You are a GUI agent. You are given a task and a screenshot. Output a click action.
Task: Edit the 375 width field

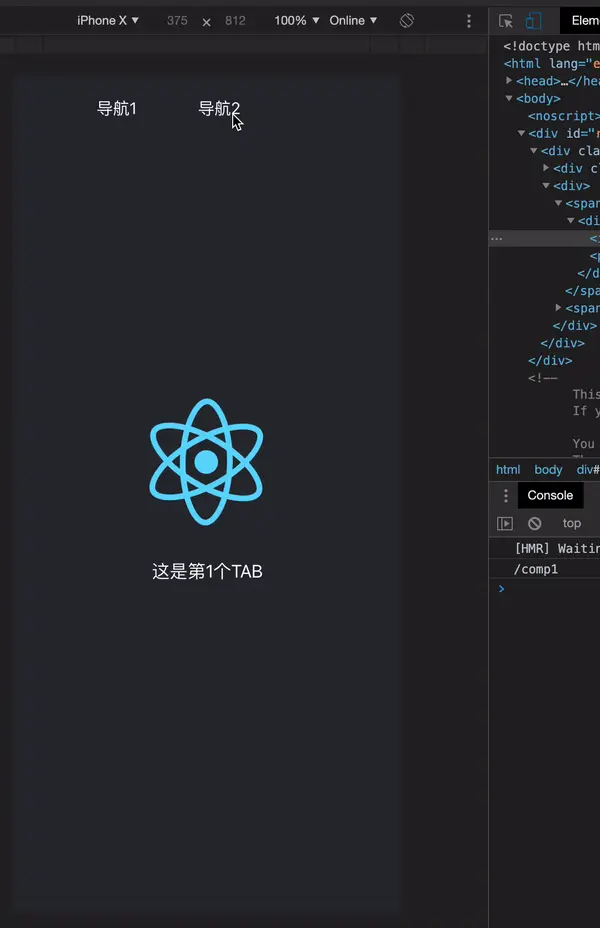pyautogui.click(x=177, y=21)
